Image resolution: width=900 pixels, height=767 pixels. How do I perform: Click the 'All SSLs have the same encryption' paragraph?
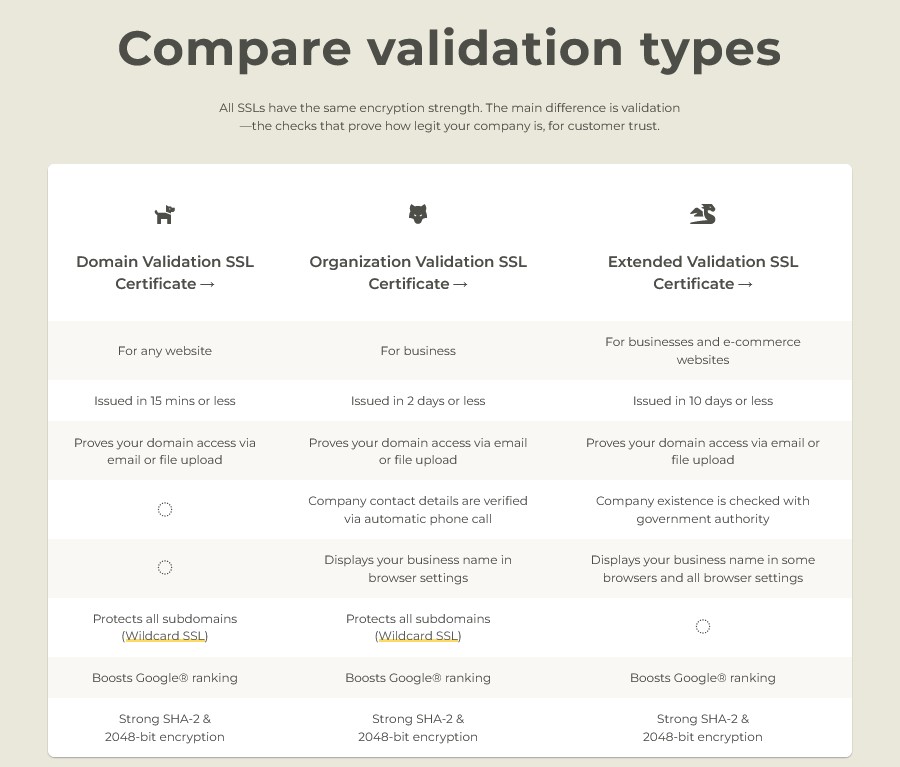[449, 117]
